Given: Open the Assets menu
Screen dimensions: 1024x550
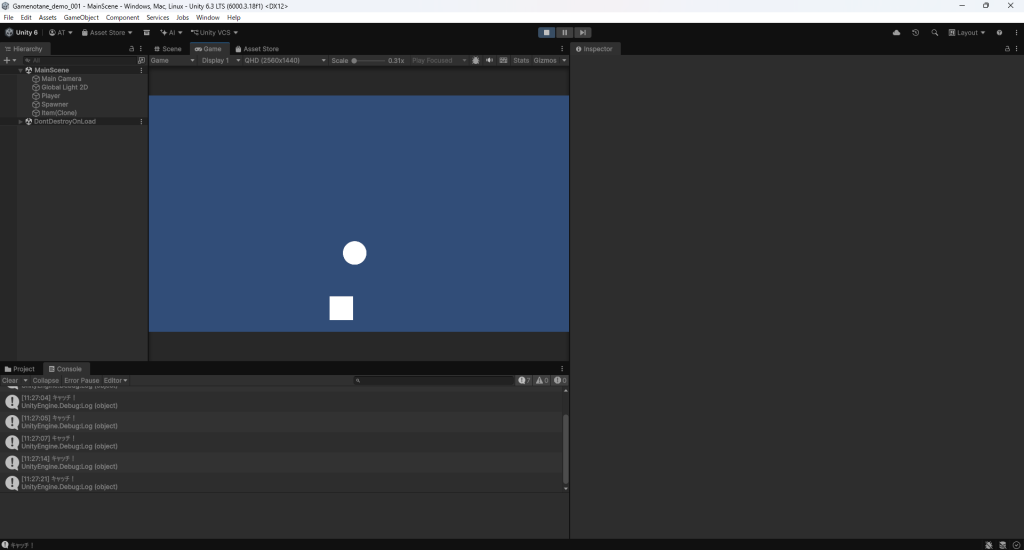Looking at the screenshot, I should pos(48,18).
